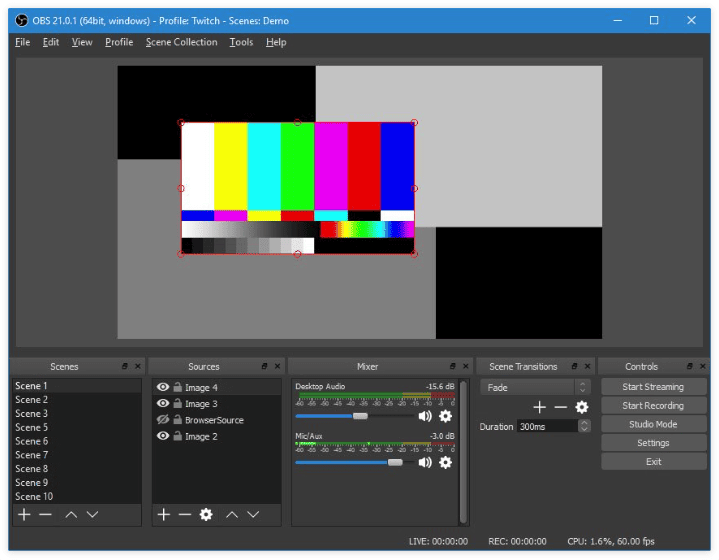Add a new source with plus icon
This screenshot has width=719, height=560.
click(x=164, y=515)
